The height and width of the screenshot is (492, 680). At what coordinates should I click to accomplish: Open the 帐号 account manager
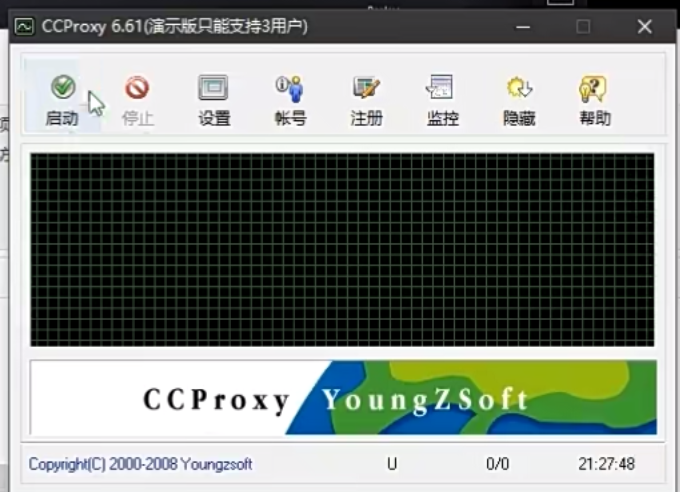click(x=290, y=100)
